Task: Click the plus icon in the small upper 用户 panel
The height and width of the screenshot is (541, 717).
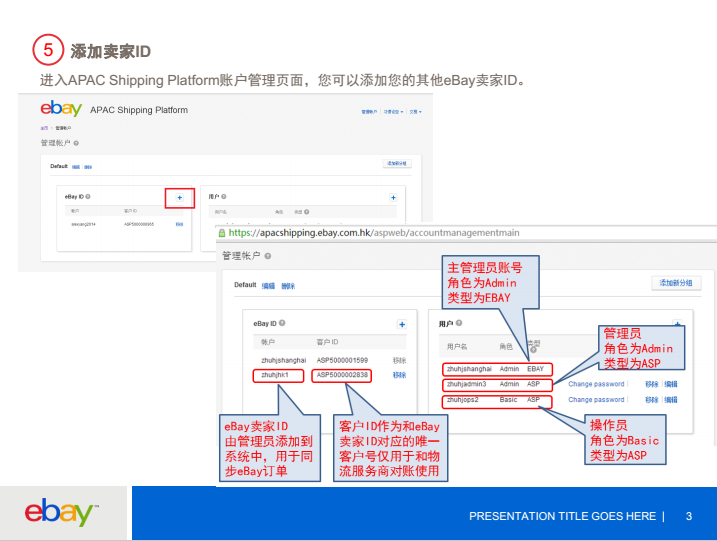Action: click(393, 198)
